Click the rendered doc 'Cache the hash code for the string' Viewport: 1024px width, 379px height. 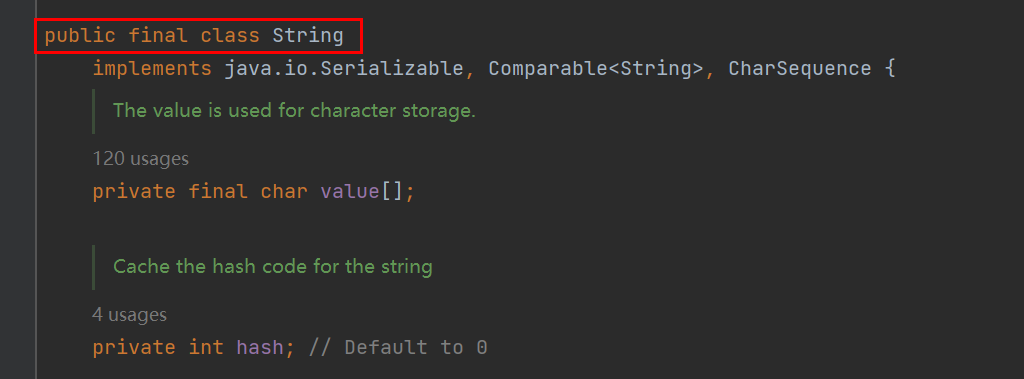(273, 267)
